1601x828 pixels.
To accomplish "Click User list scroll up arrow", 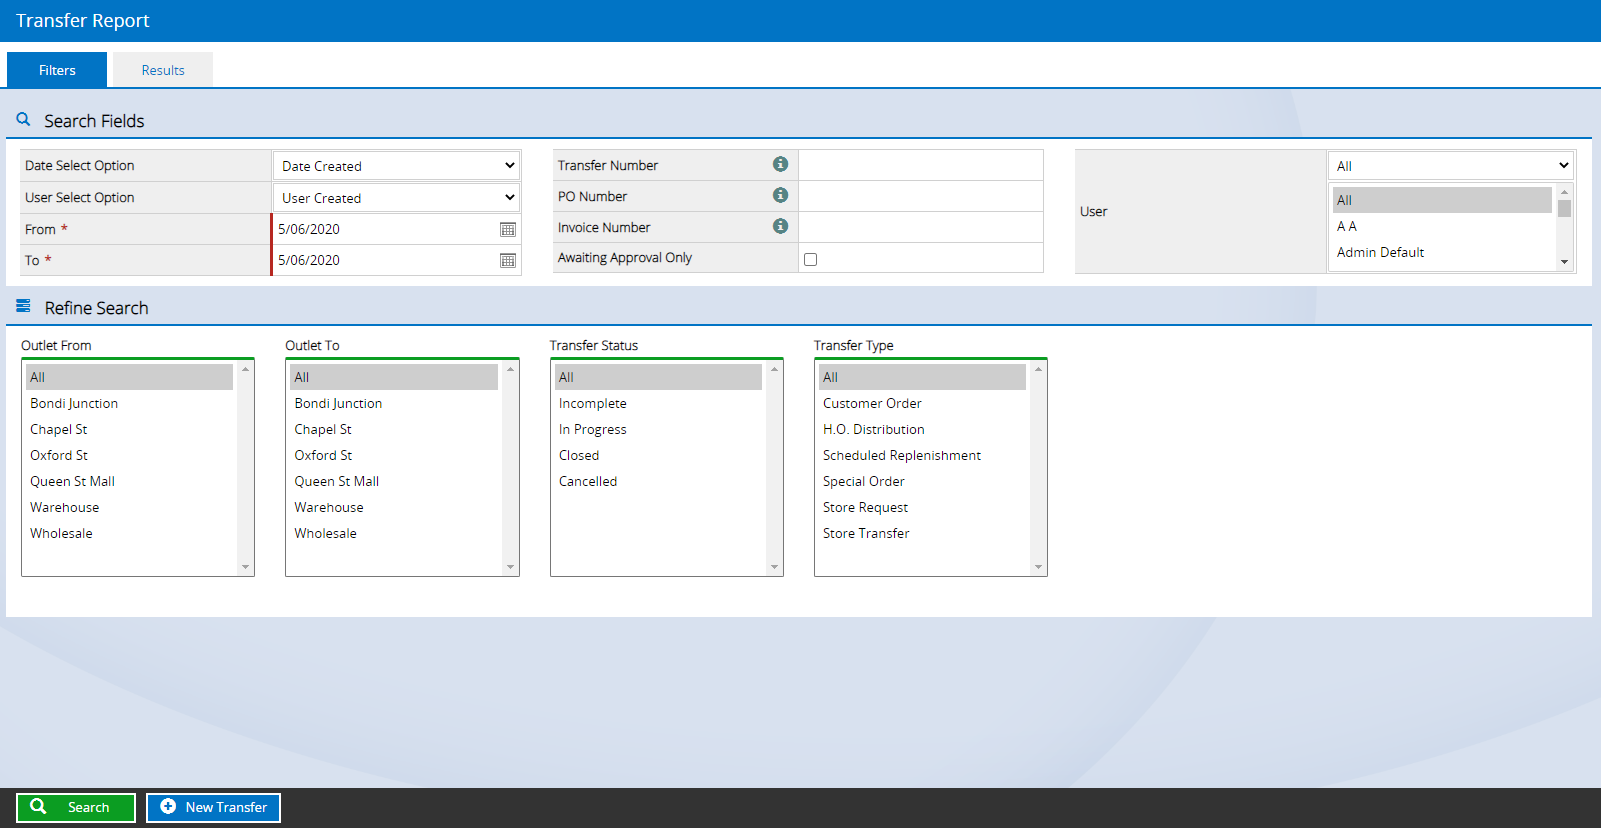I will [x=1564, y=192].
